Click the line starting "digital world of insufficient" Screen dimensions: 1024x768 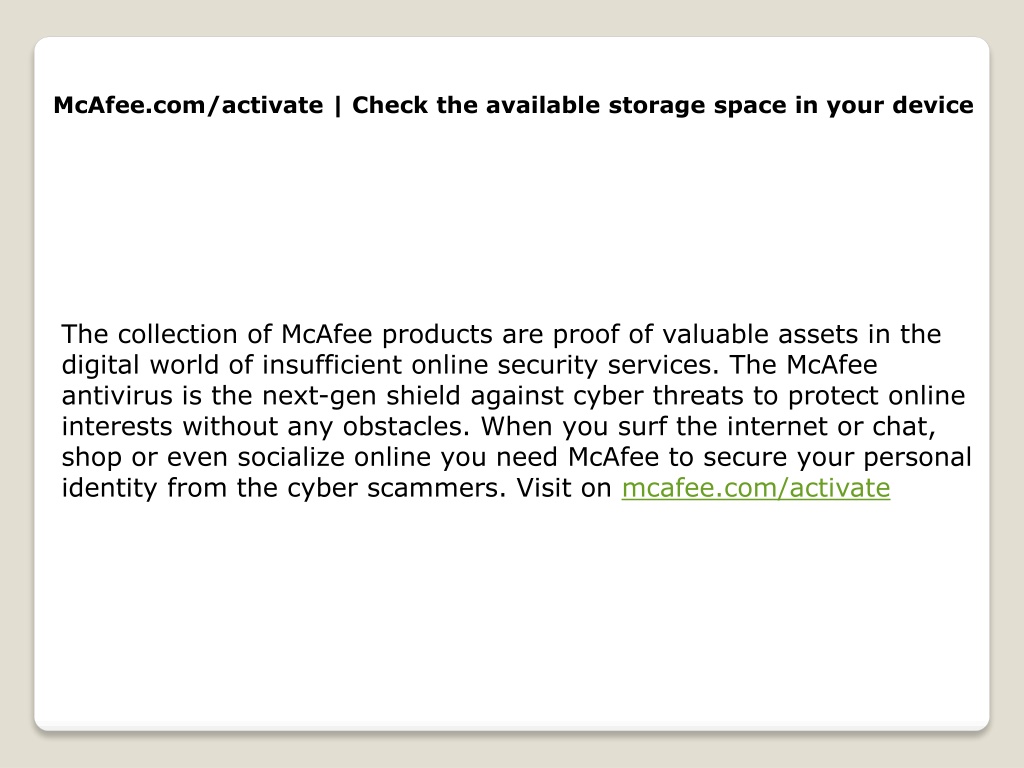[x=469, y=365]
